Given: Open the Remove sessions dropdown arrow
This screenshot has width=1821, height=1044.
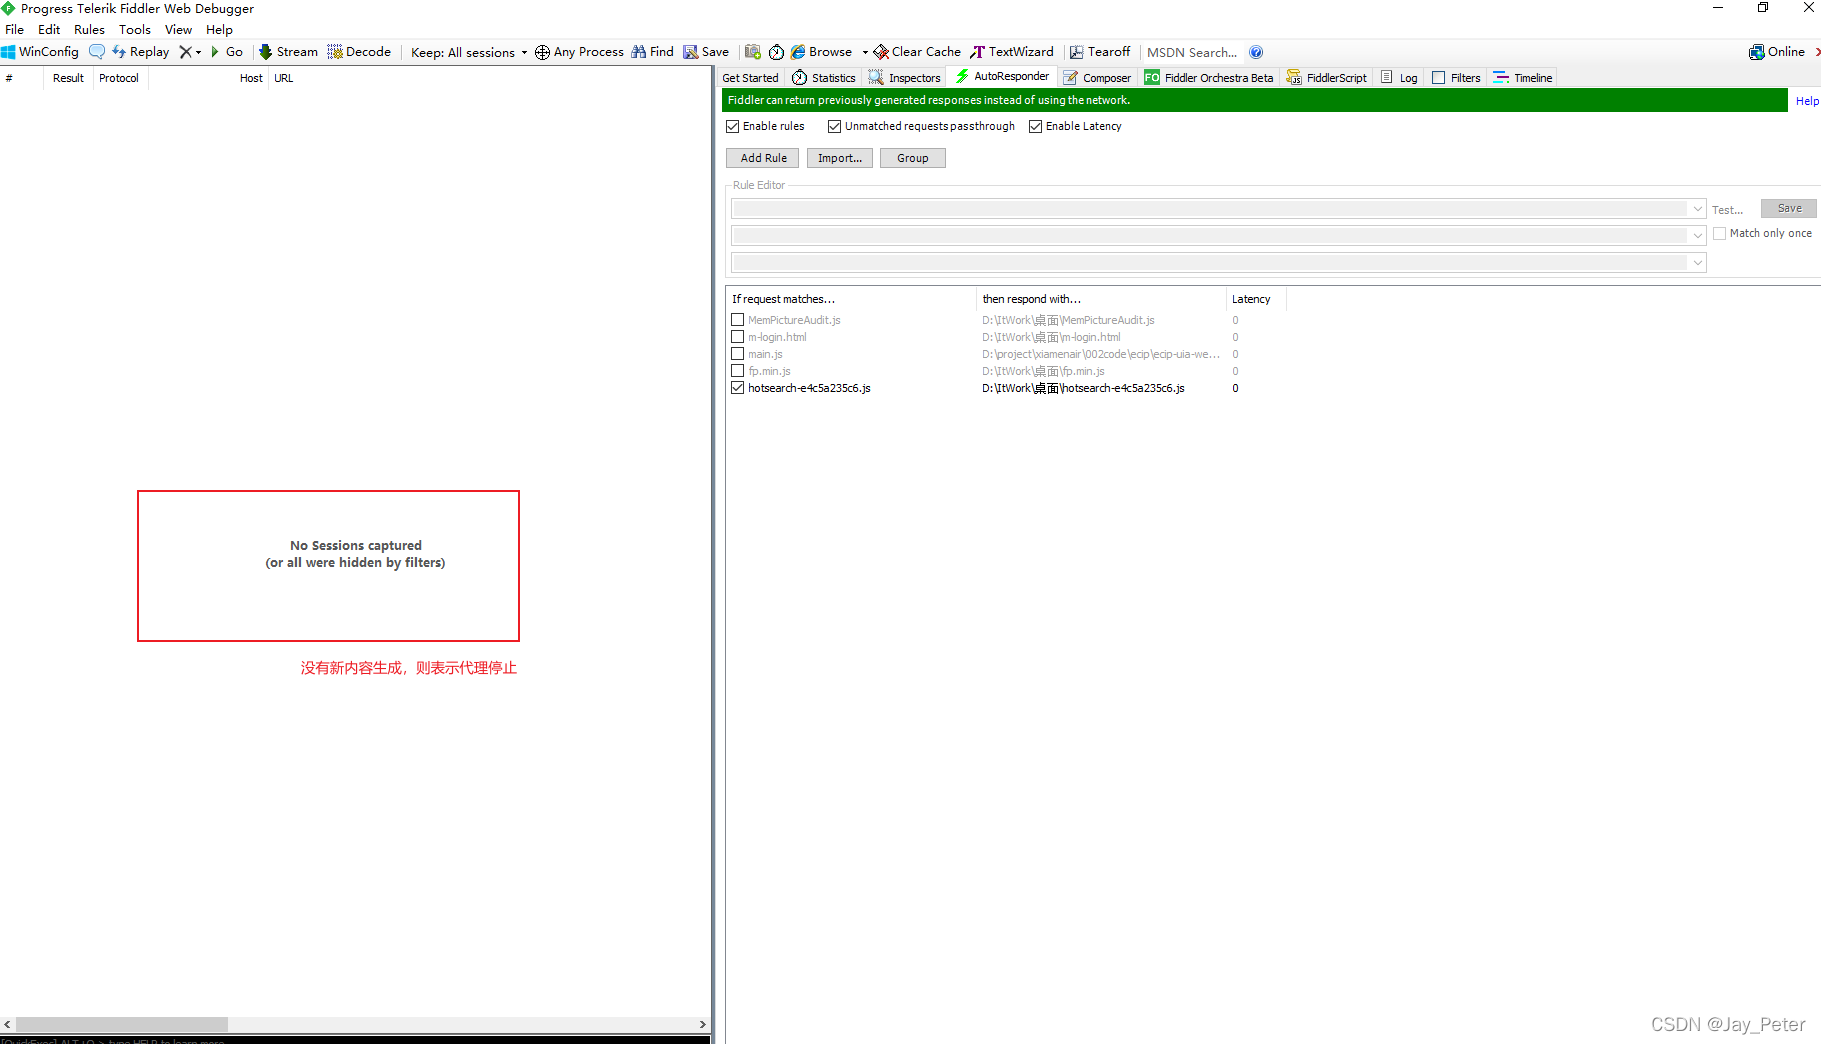Looking at the screenshot, I should [198, 52].
